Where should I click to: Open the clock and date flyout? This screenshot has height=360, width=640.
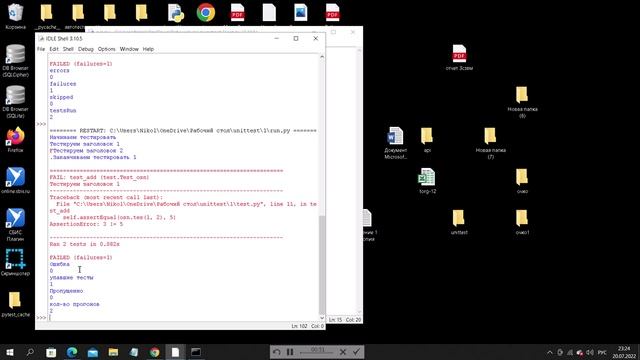click(x=624, y=352)
